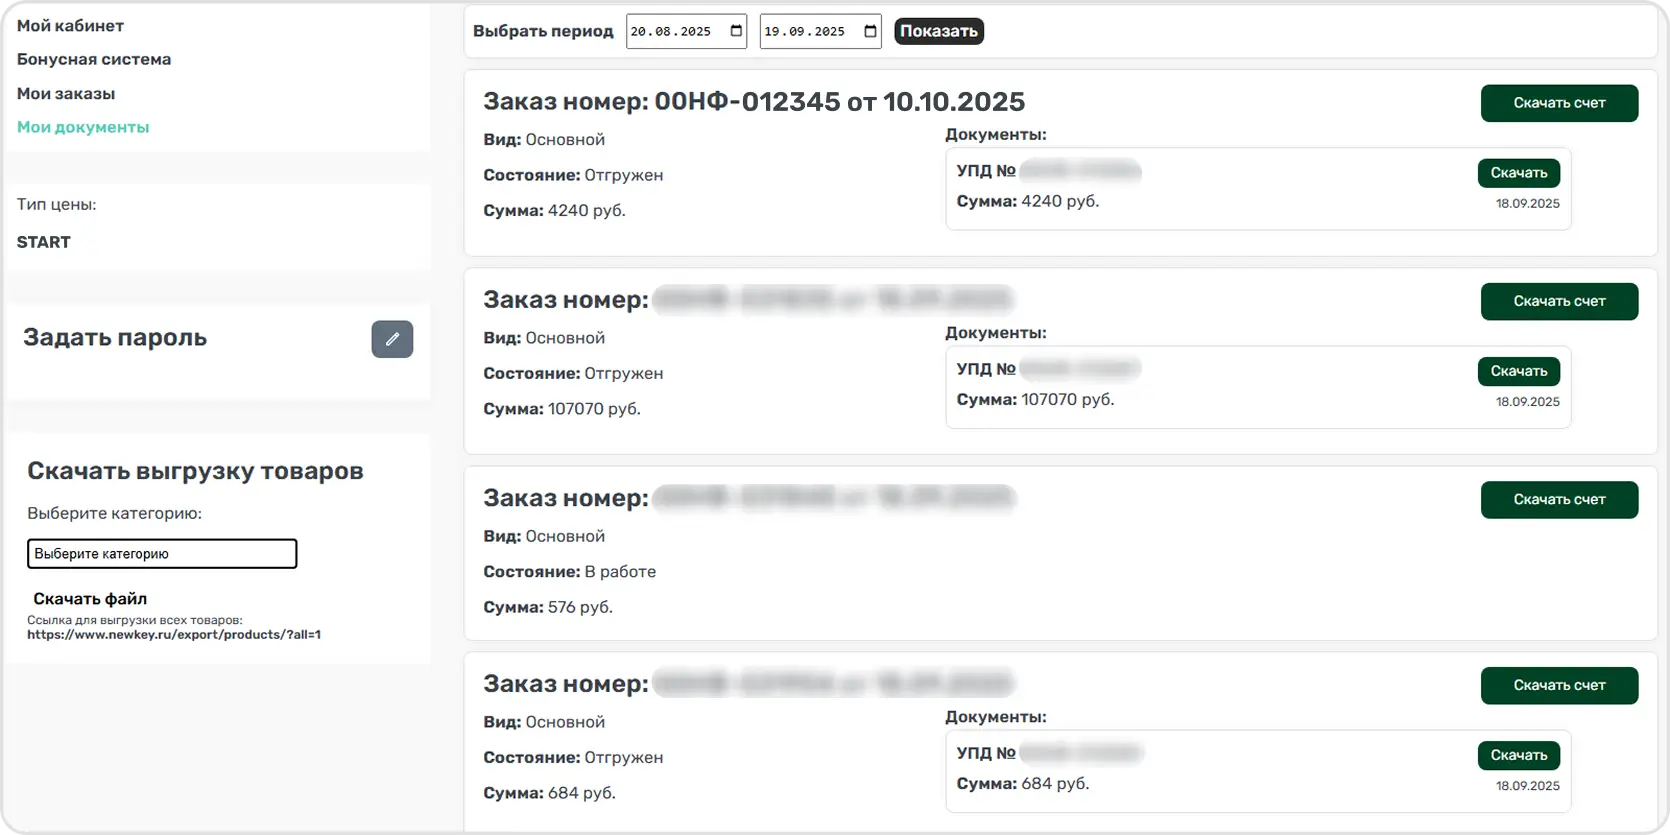Скачать счет for the 684 руб. order

1559,685
